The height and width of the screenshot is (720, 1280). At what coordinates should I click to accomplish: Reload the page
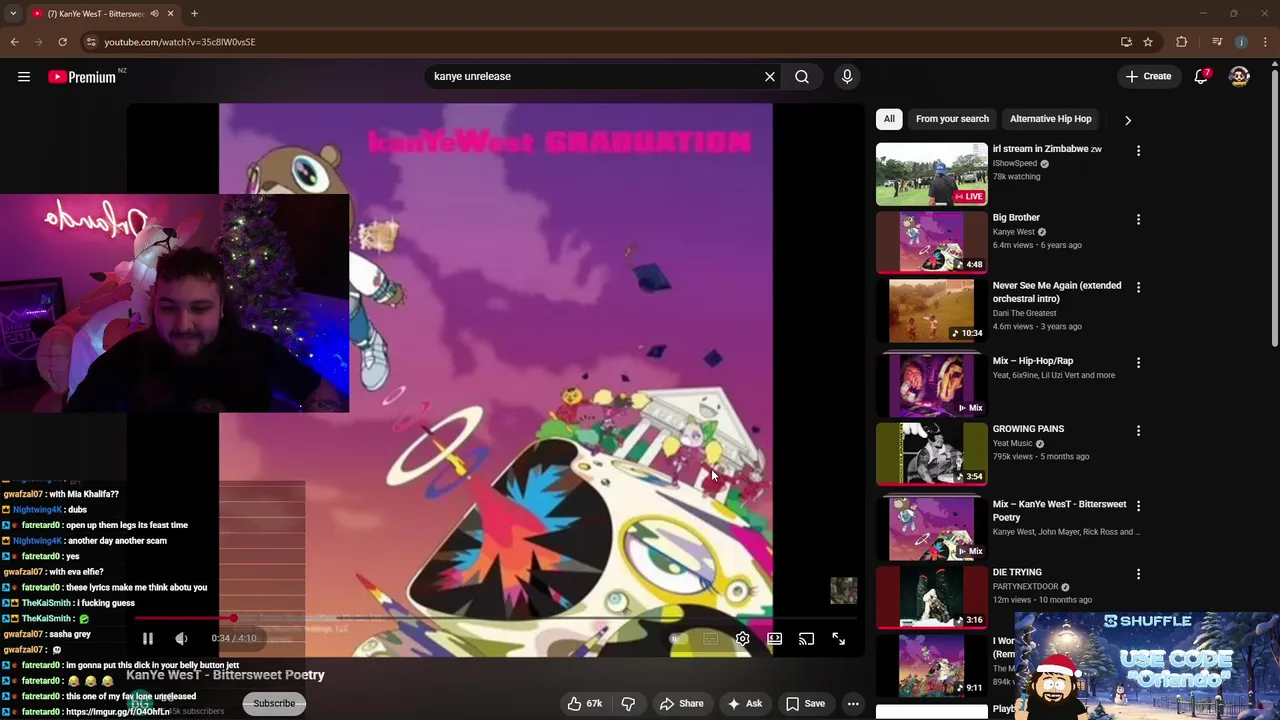[62, 42]
